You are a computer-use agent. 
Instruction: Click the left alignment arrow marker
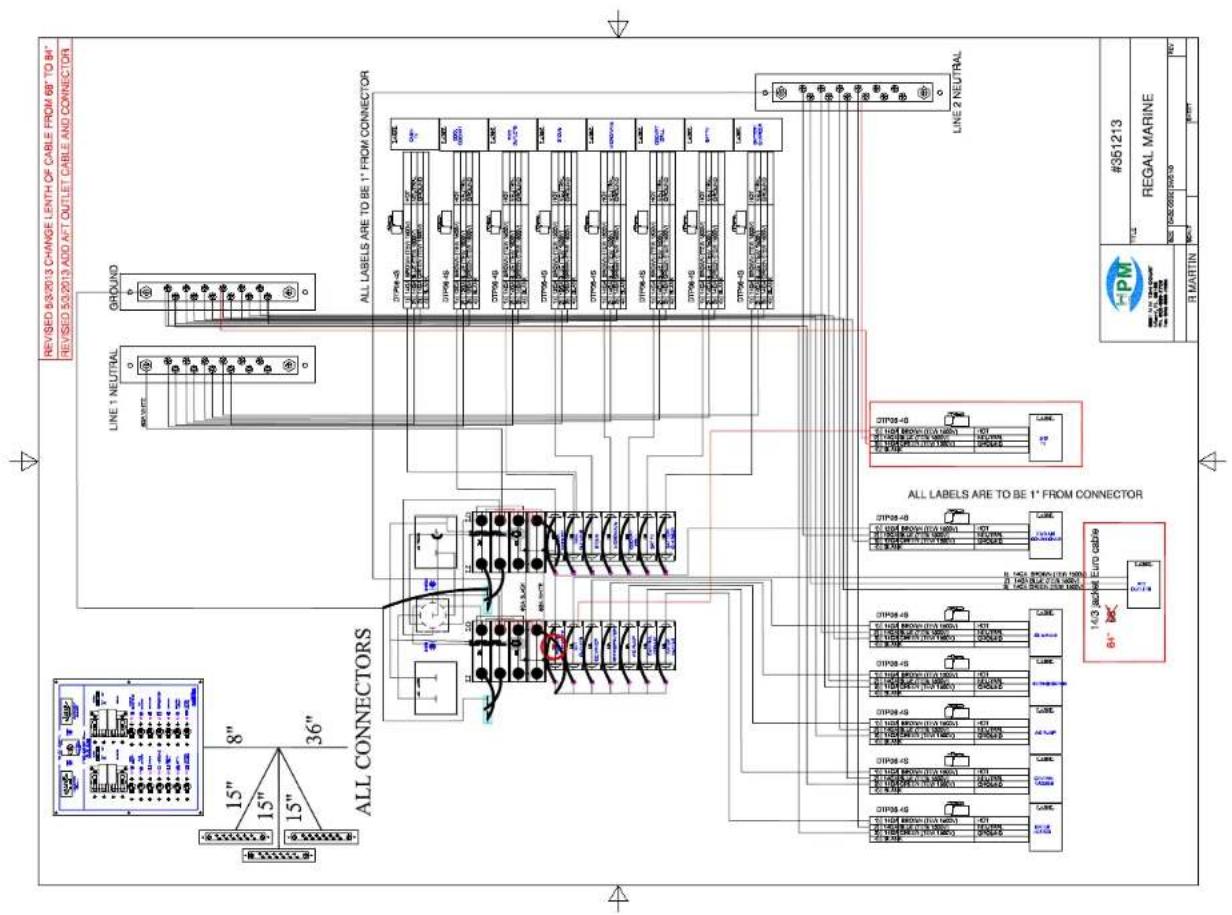(x=25, y=461)
